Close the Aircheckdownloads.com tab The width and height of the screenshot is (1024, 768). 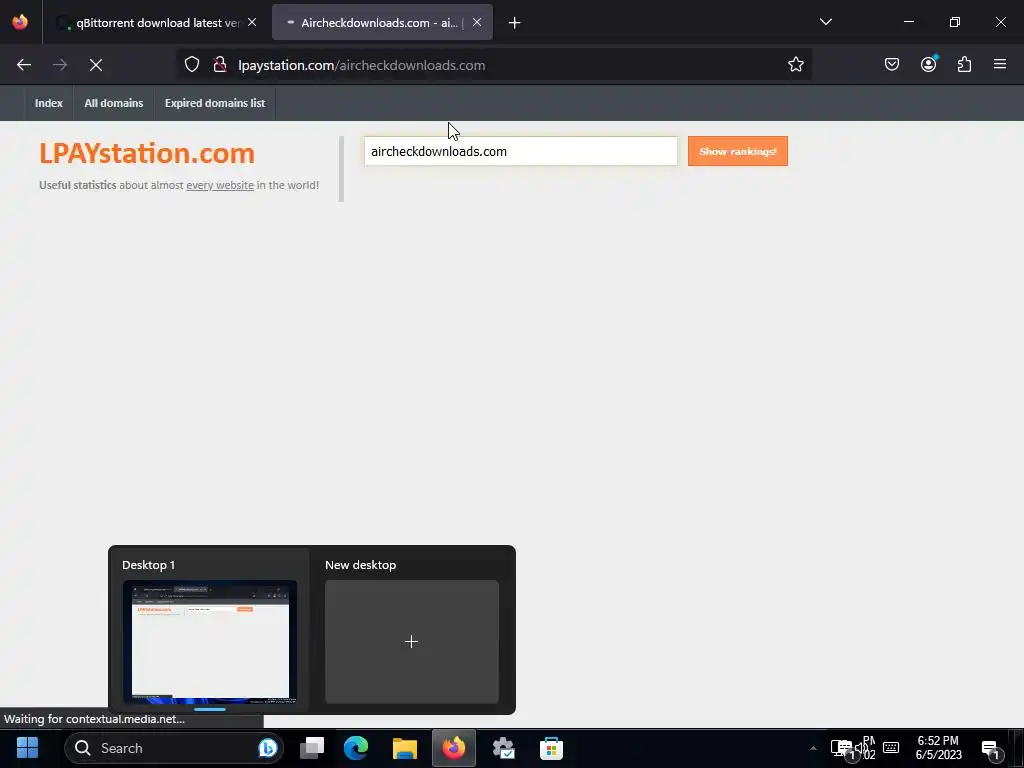pyautogui.click(x=477, y=22)
